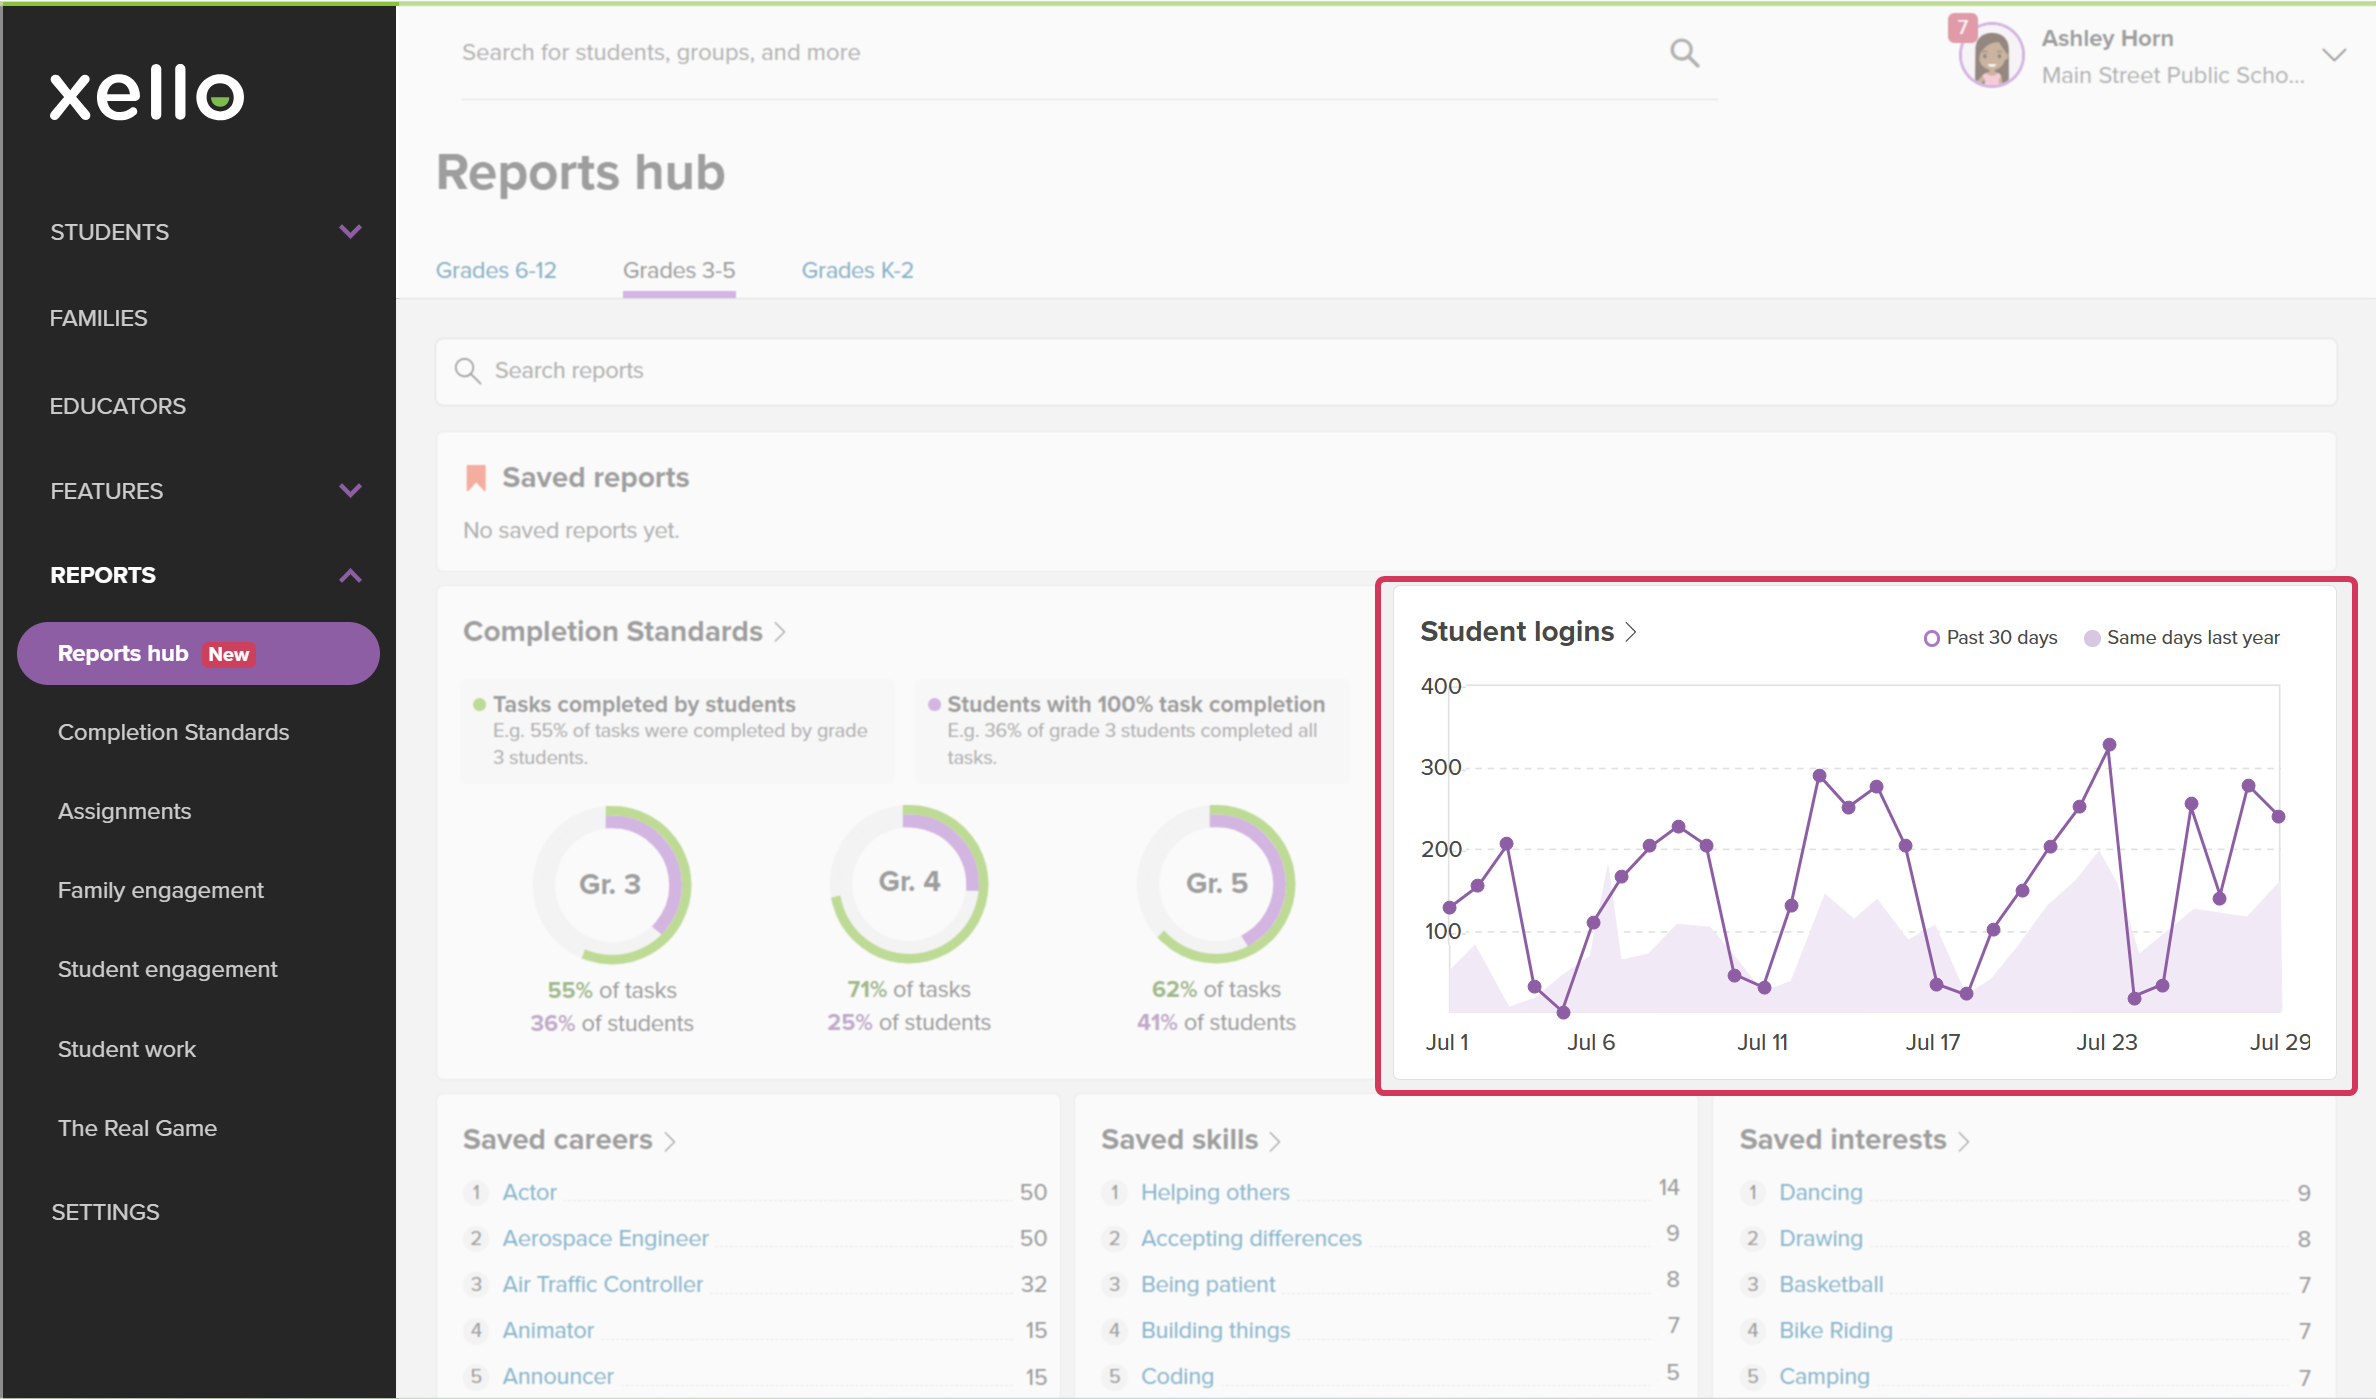Click the magnifier icon in top search
Screen dimensions: 2376x1399
click(x=1684, y=53)
